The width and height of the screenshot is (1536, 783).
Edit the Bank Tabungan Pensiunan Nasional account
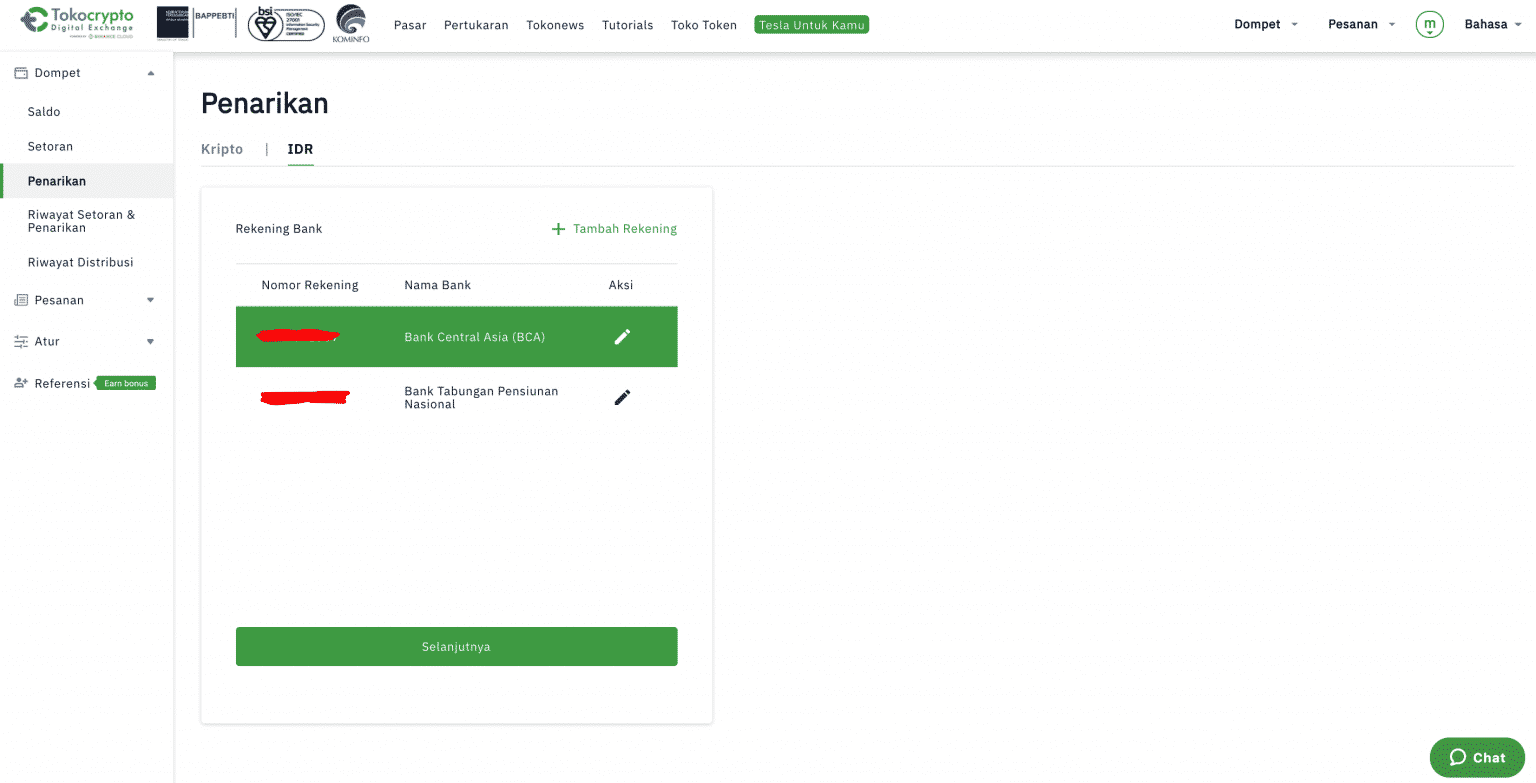[x=622, y=398]
